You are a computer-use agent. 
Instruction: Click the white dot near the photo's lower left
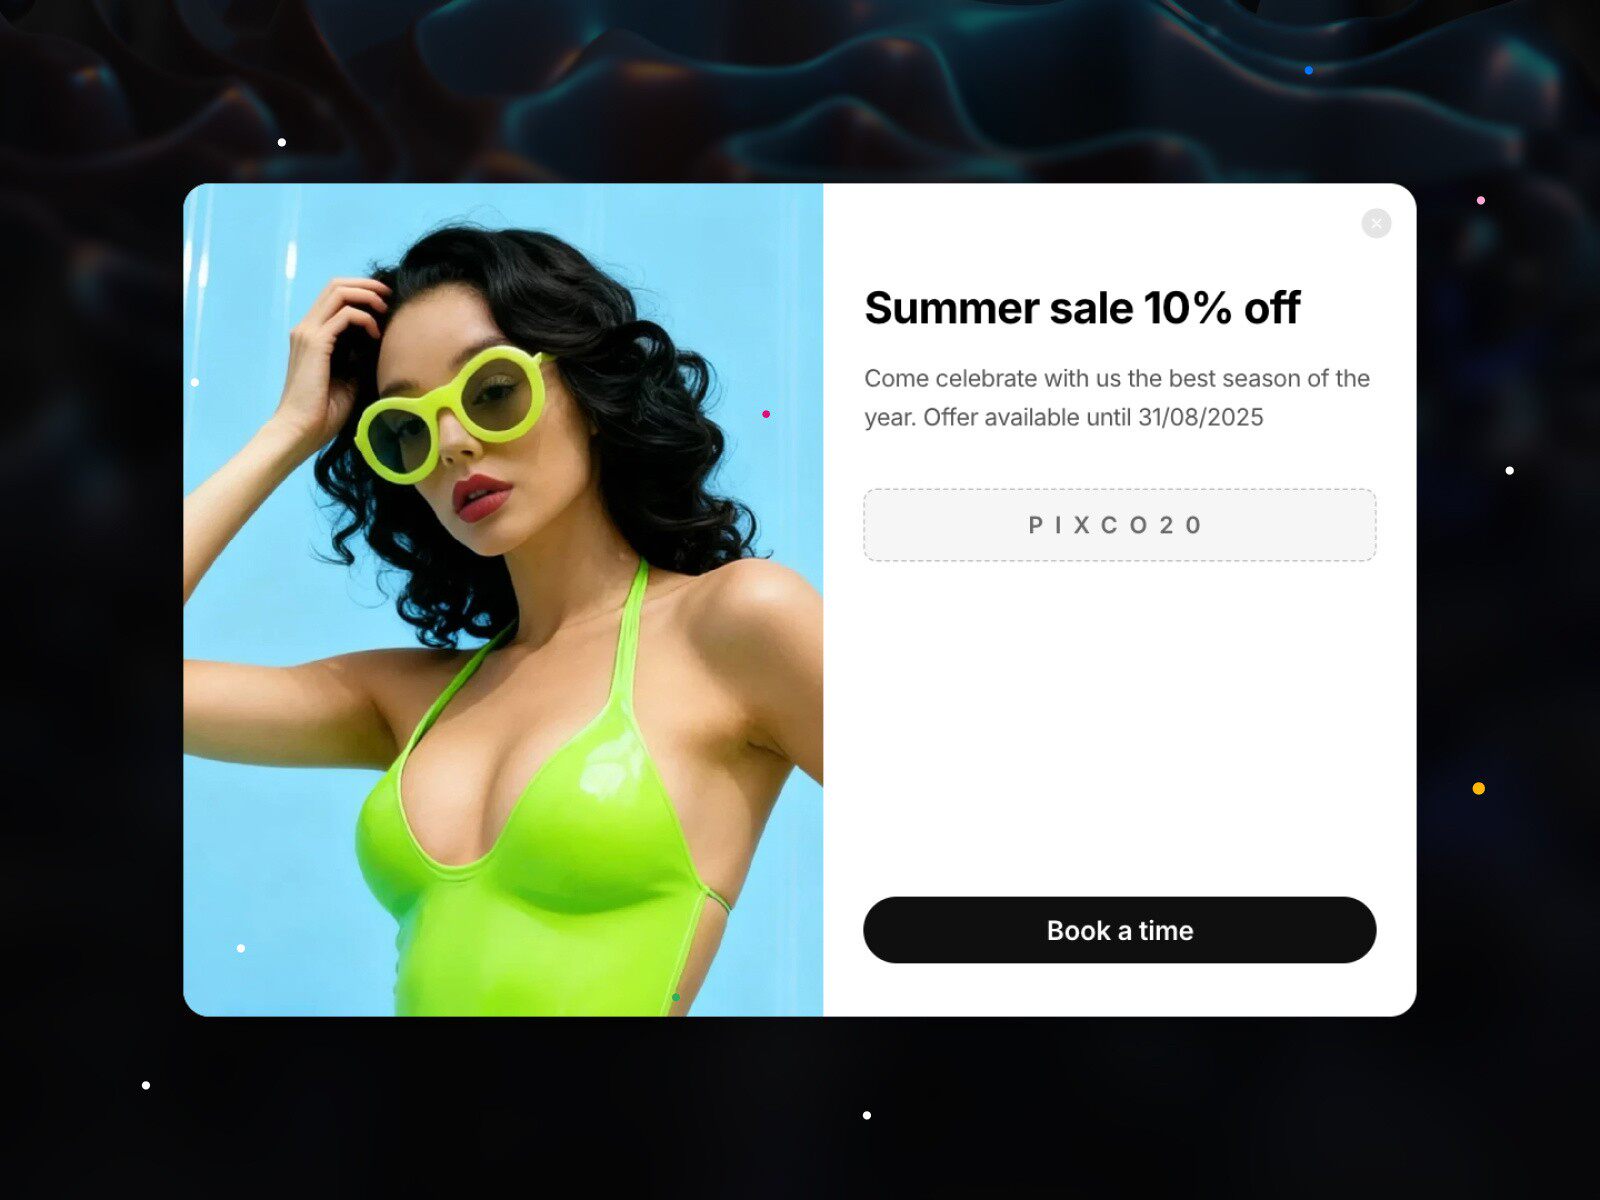tap(241, 948)
